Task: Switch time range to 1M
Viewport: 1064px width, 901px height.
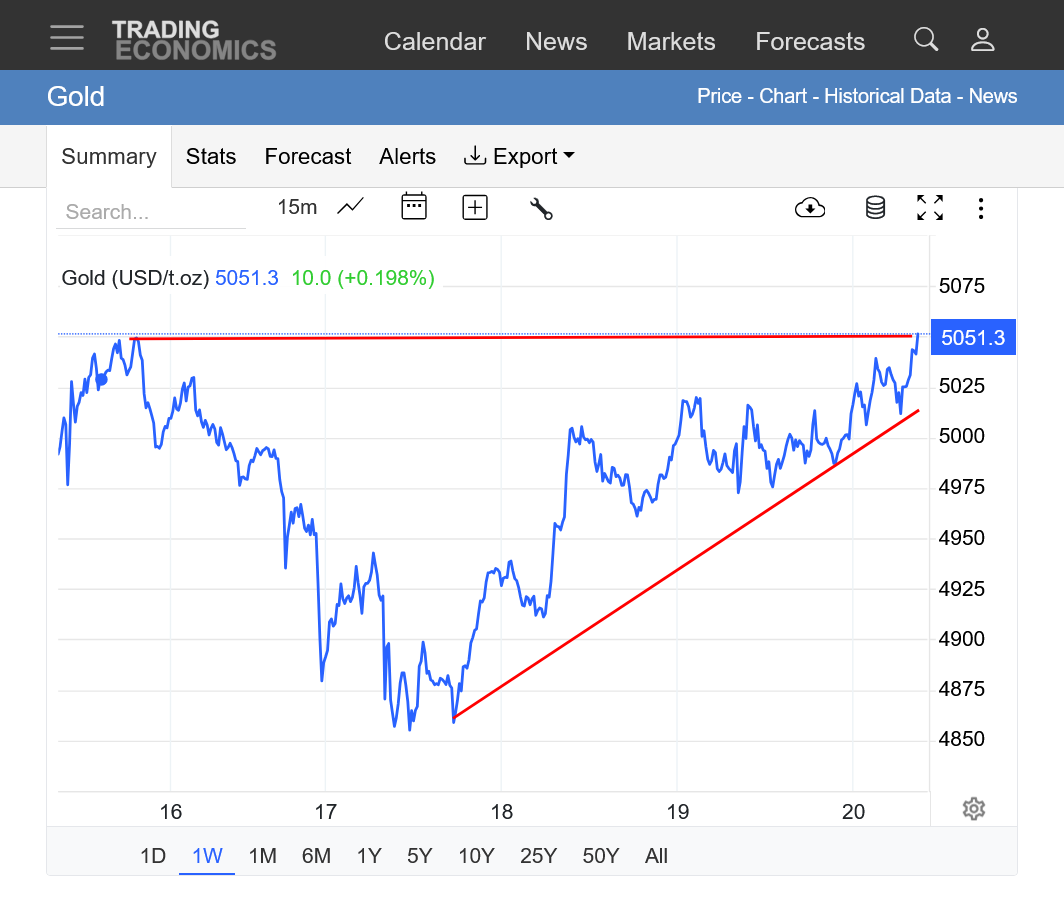Action: point(262,855)
